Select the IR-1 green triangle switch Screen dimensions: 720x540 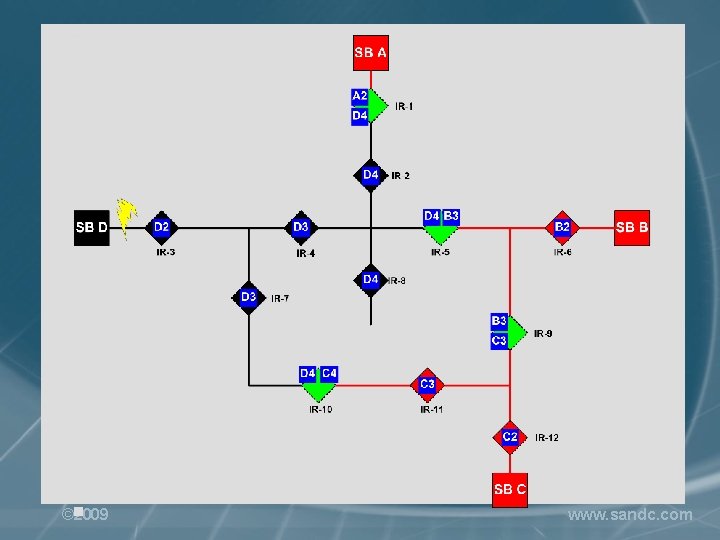(377, 106)
